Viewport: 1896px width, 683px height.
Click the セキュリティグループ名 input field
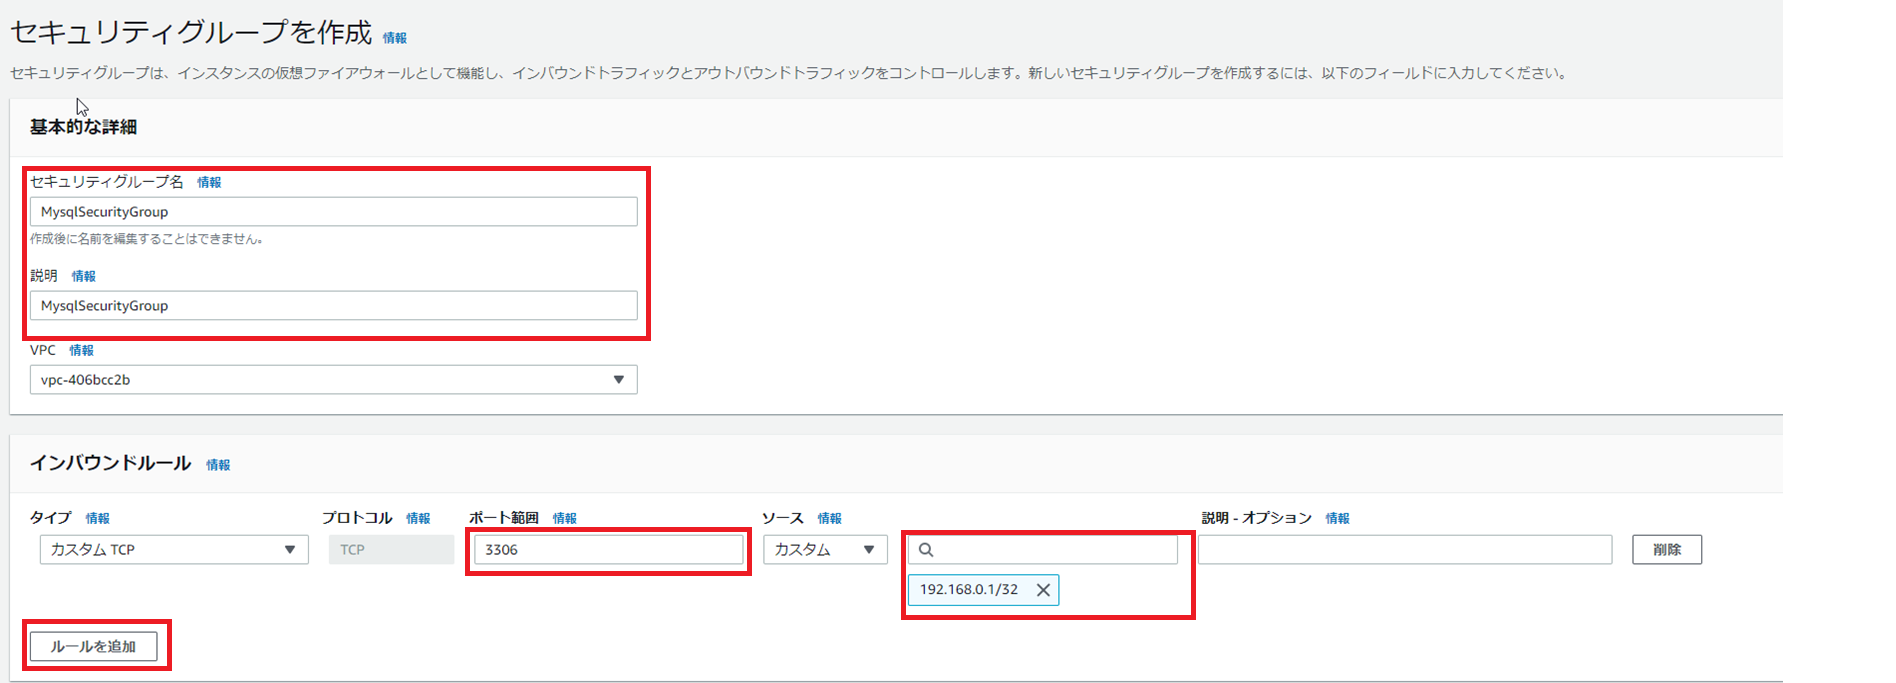pyautogui.click(x=333, y=212)
